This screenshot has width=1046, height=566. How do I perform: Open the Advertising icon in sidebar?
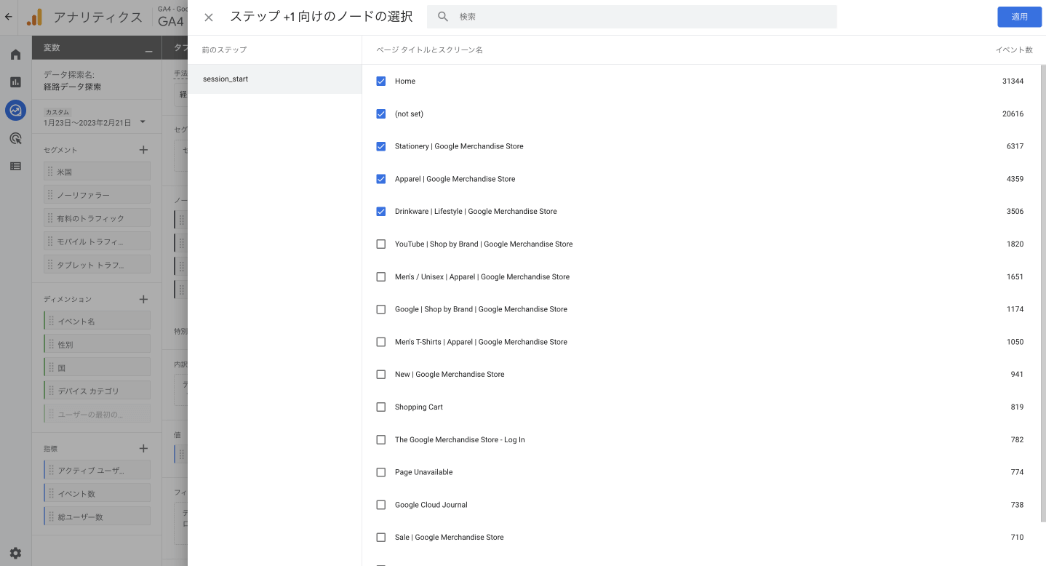click(15, 138)
